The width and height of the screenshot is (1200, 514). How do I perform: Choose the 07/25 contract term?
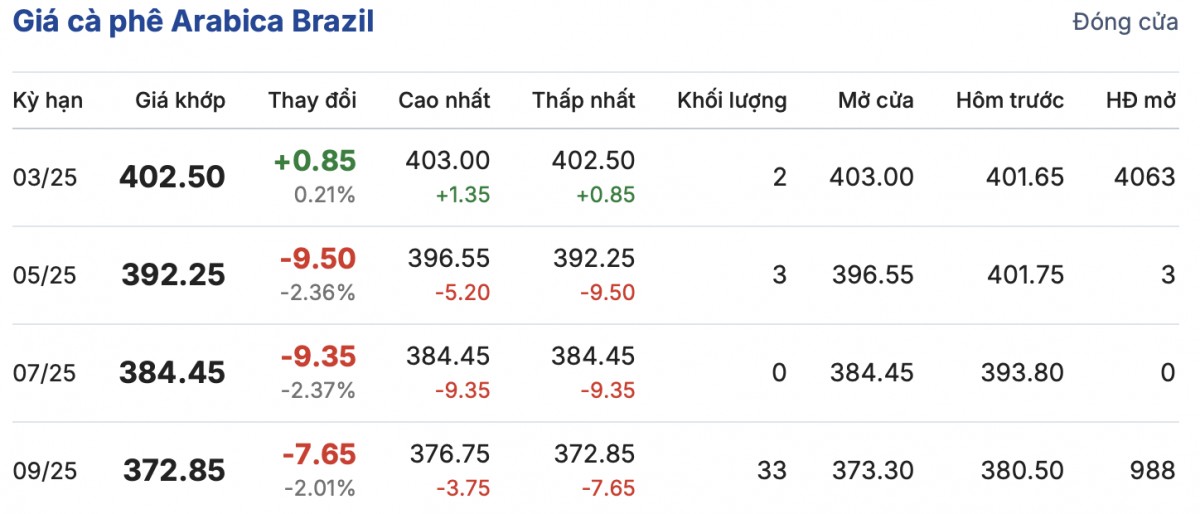[x=45, y=374]
